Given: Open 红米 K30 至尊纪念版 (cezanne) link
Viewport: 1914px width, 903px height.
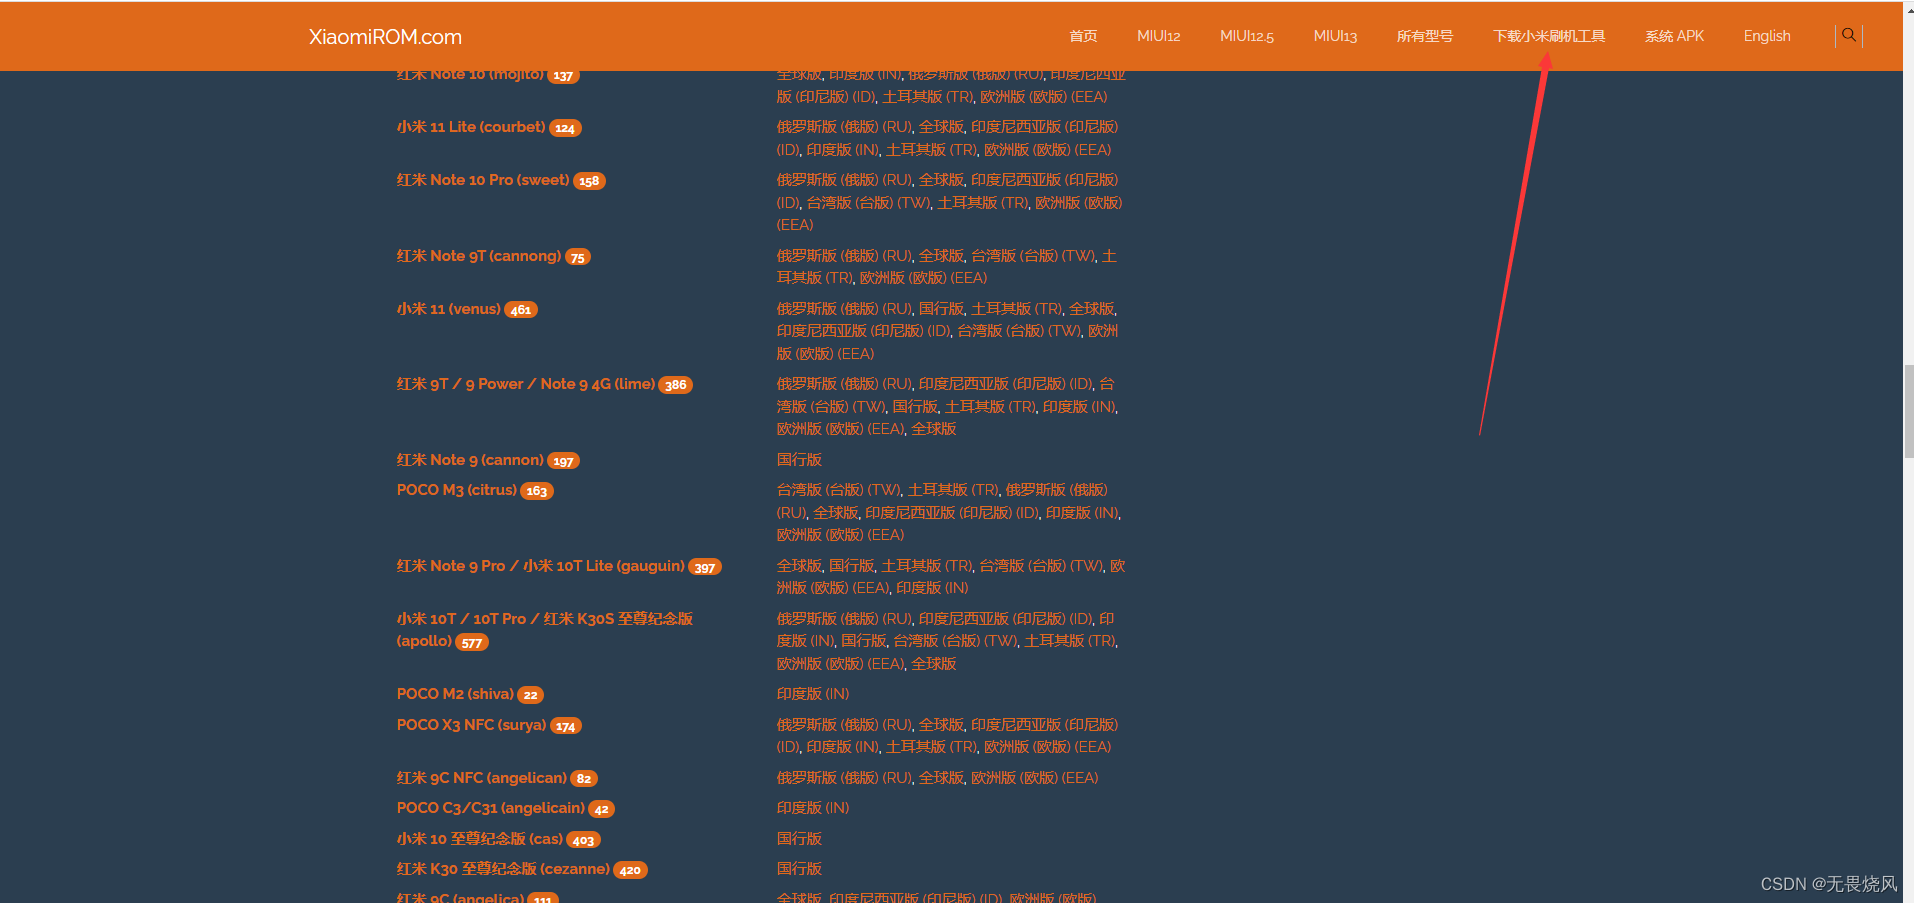Looking at the screenshot, I should click(x=503, y=869).
